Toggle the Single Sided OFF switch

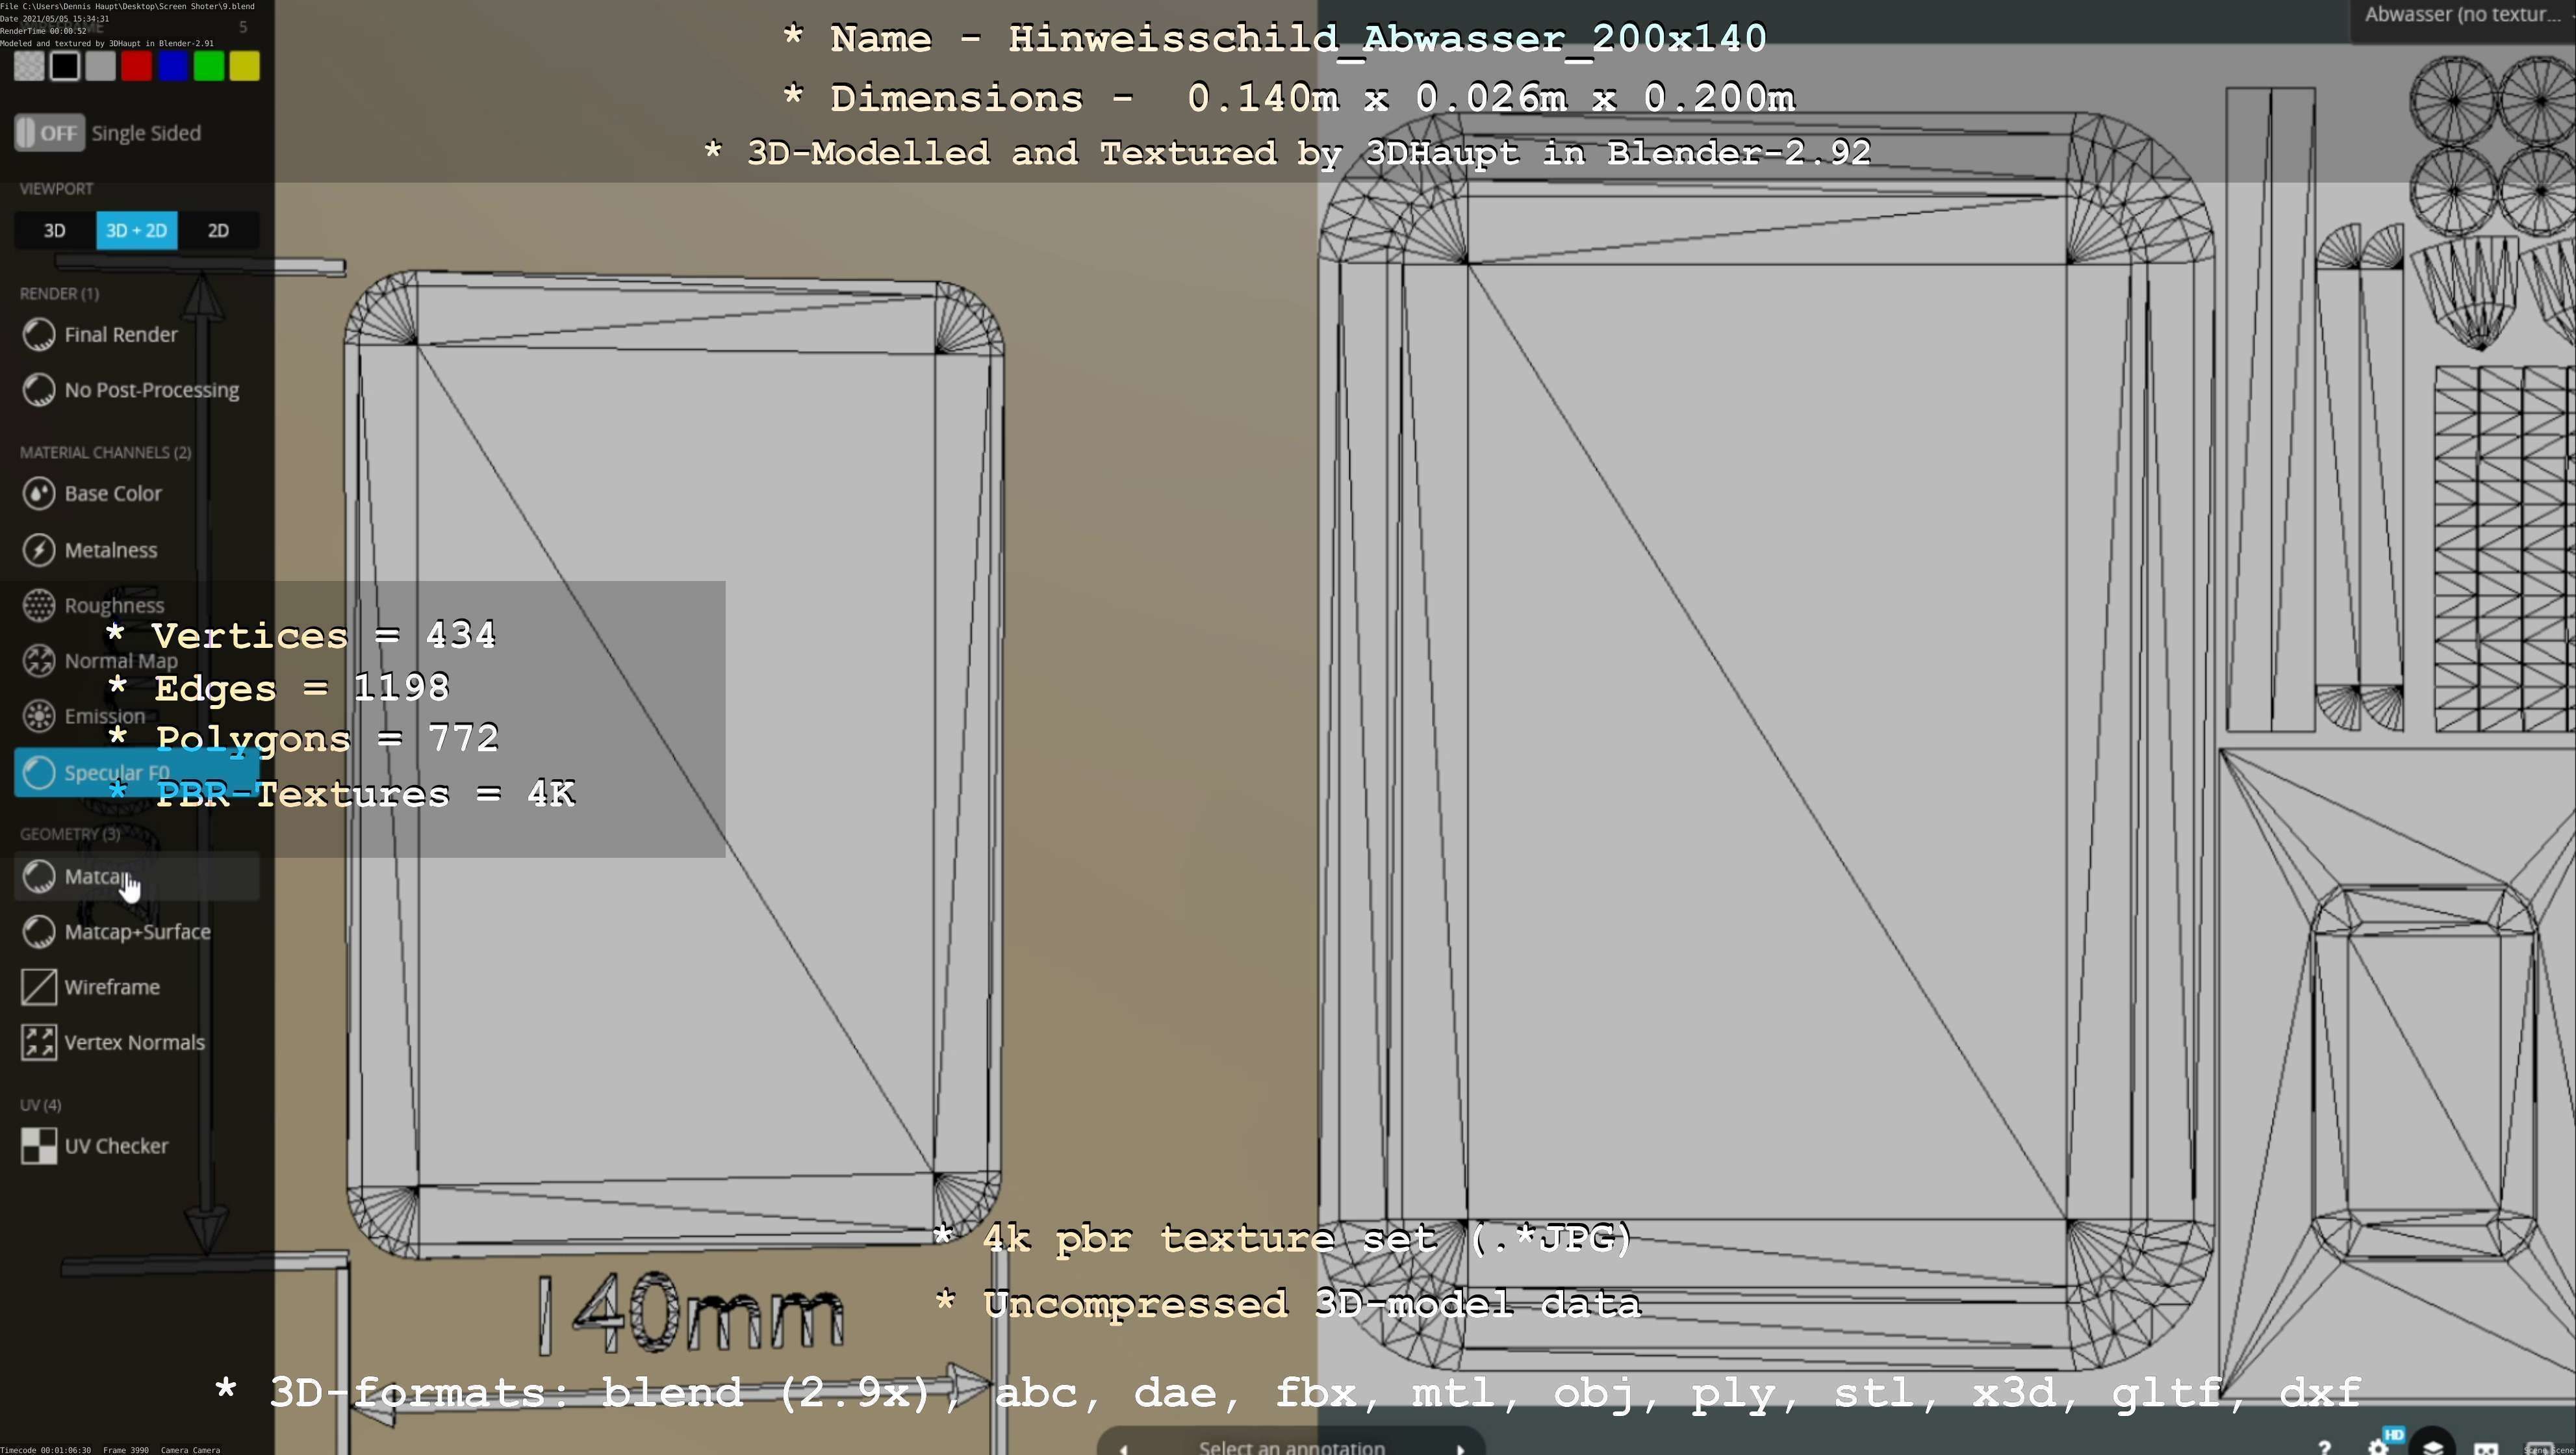[49, 133]
